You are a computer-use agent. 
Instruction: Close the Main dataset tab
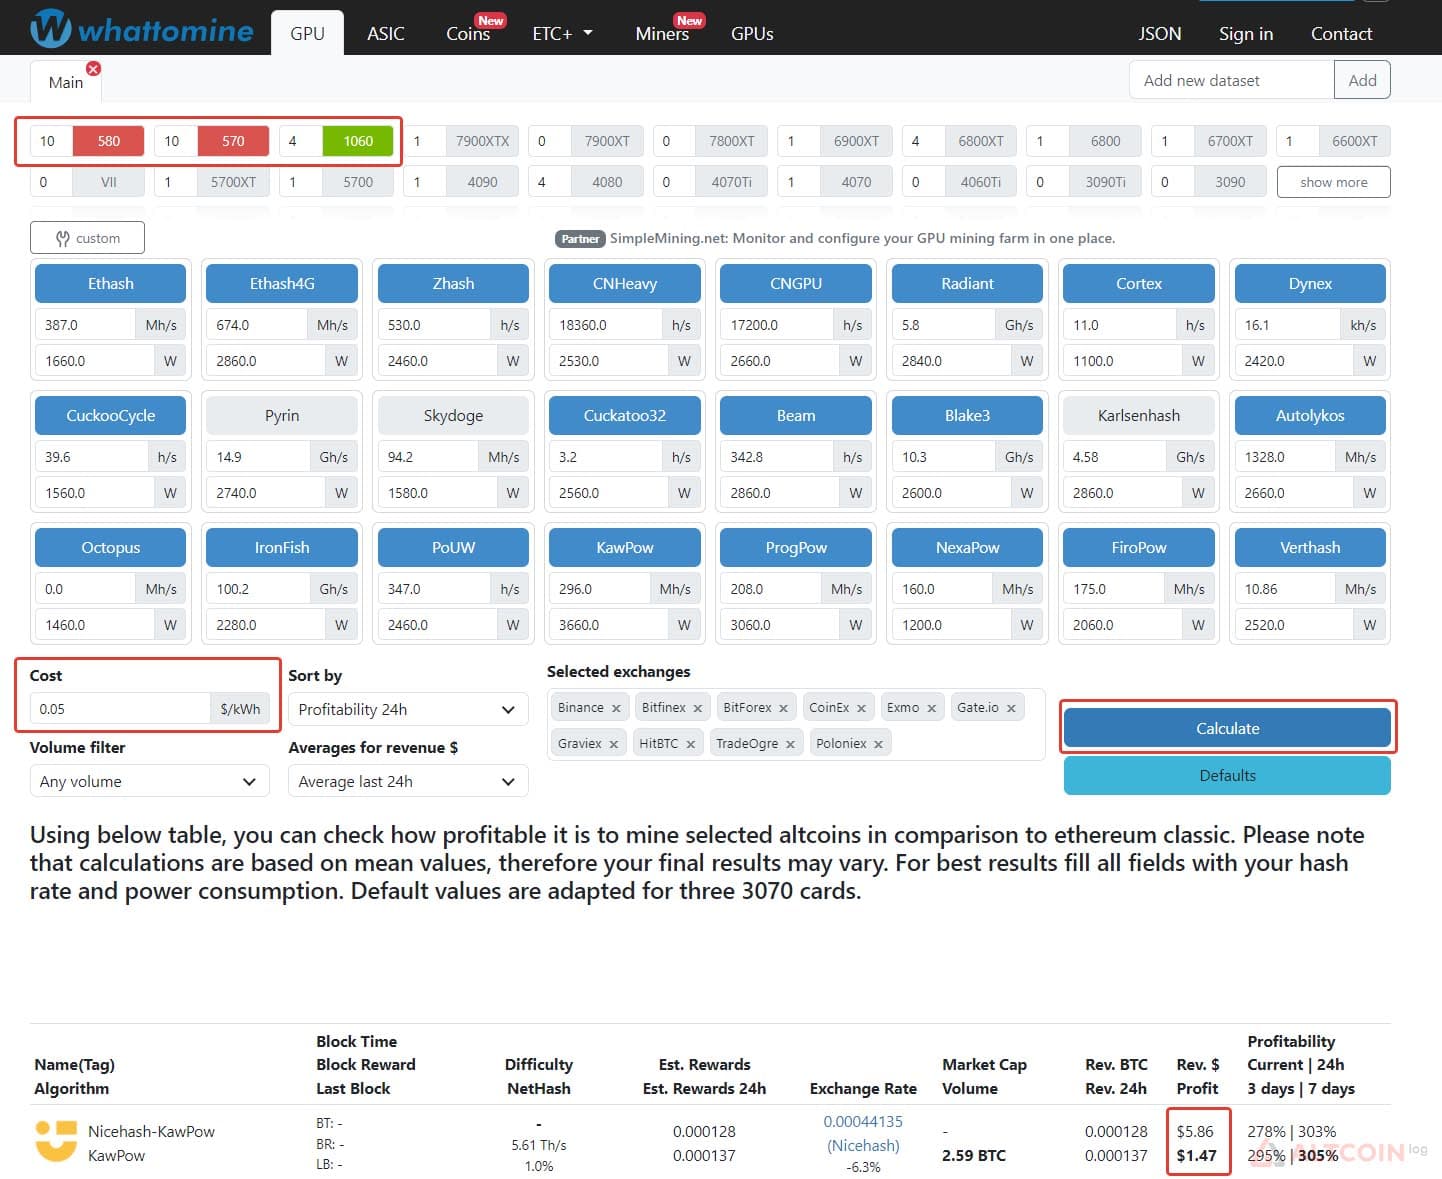[x=93, y=68]
